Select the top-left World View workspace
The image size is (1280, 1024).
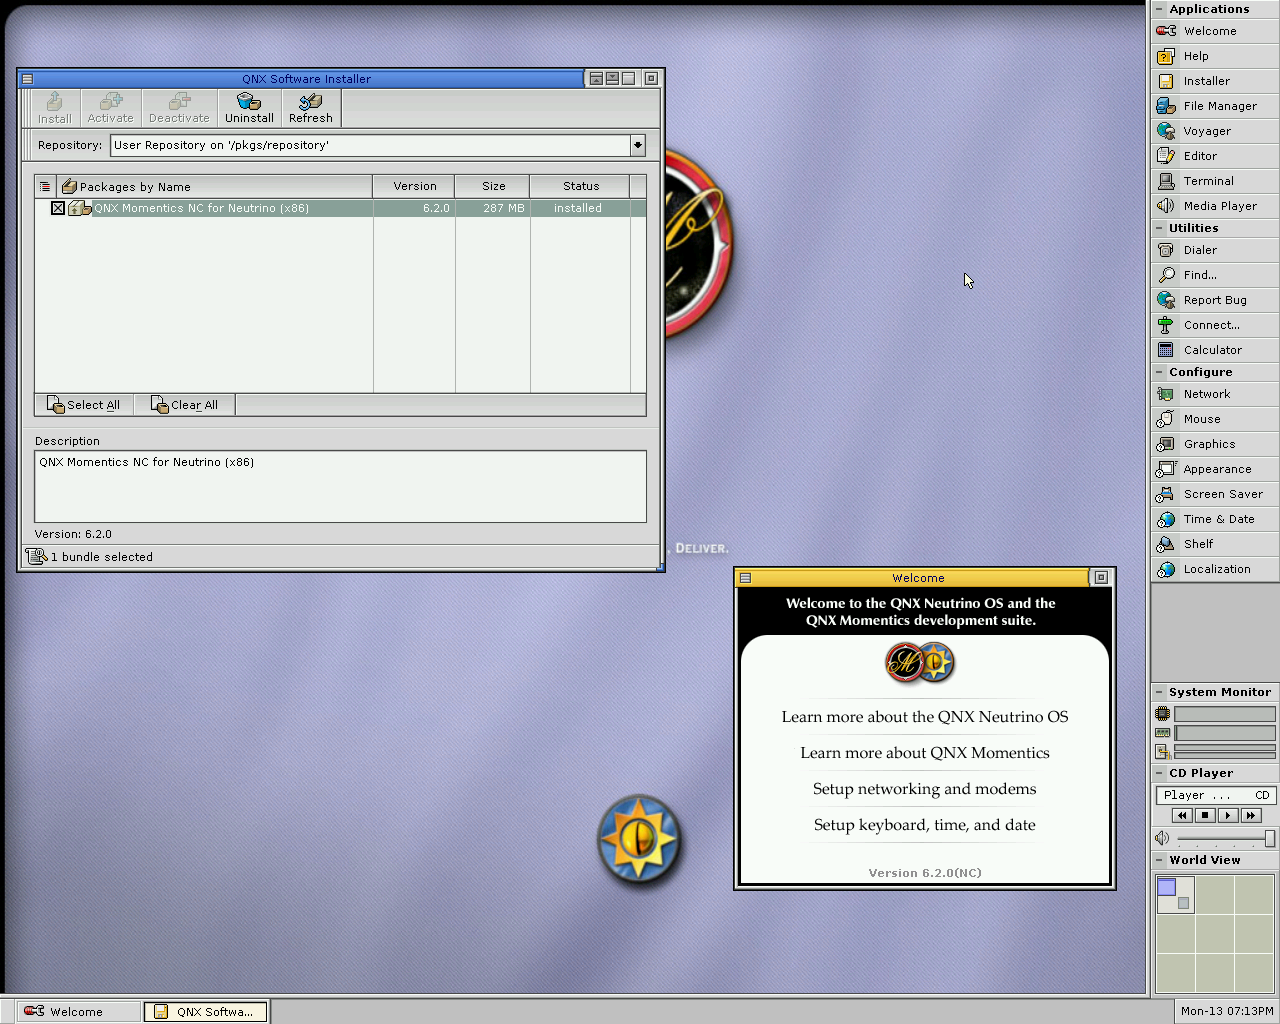tap(1175, 894)
